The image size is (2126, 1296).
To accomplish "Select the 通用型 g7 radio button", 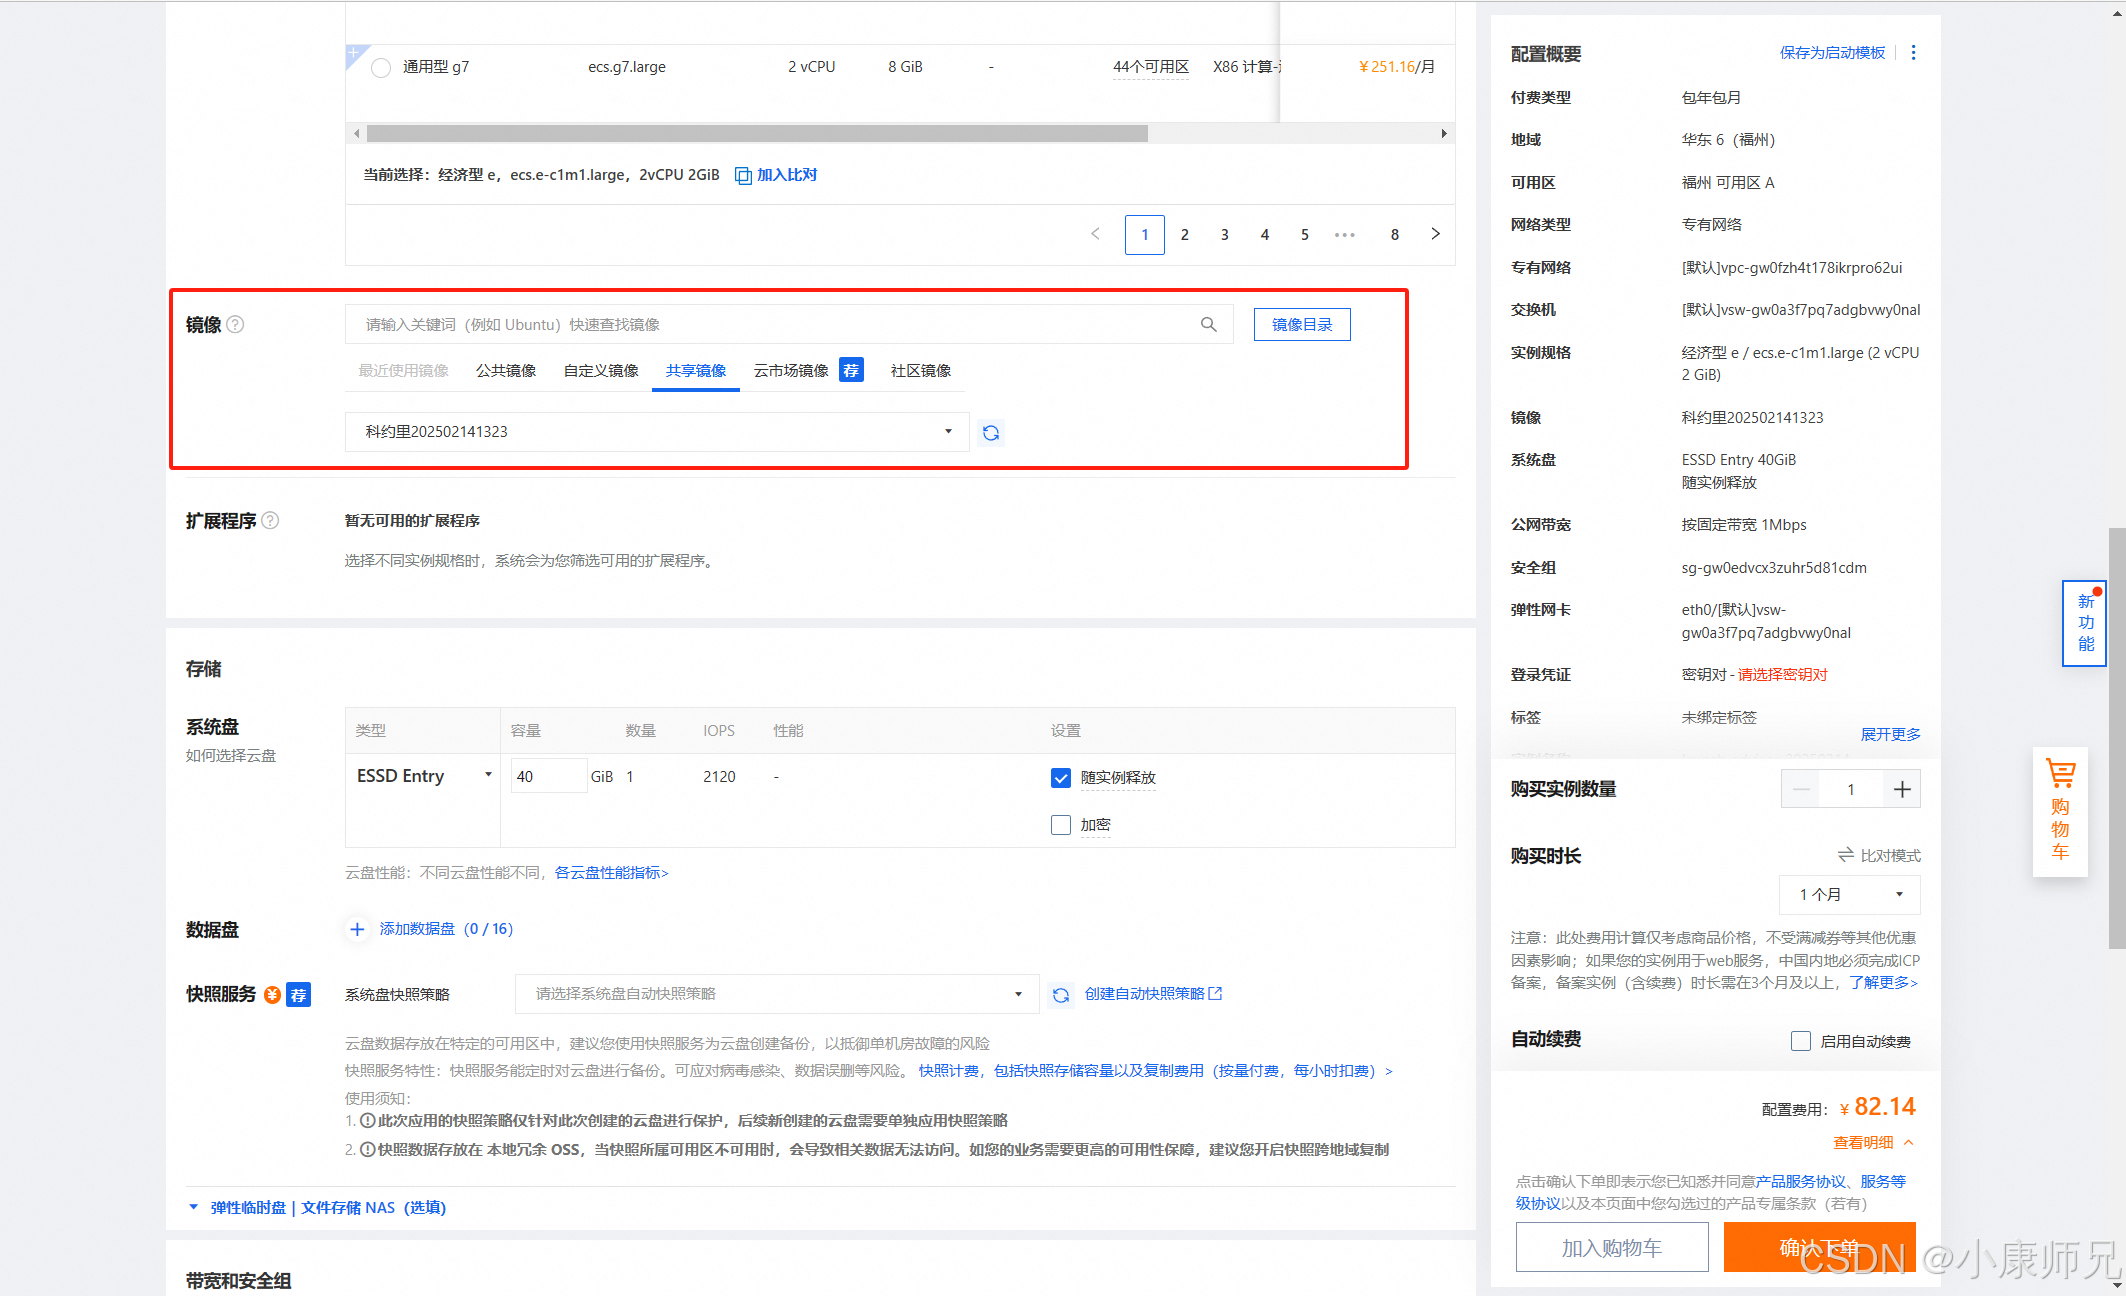I will [x=381, y=68].
